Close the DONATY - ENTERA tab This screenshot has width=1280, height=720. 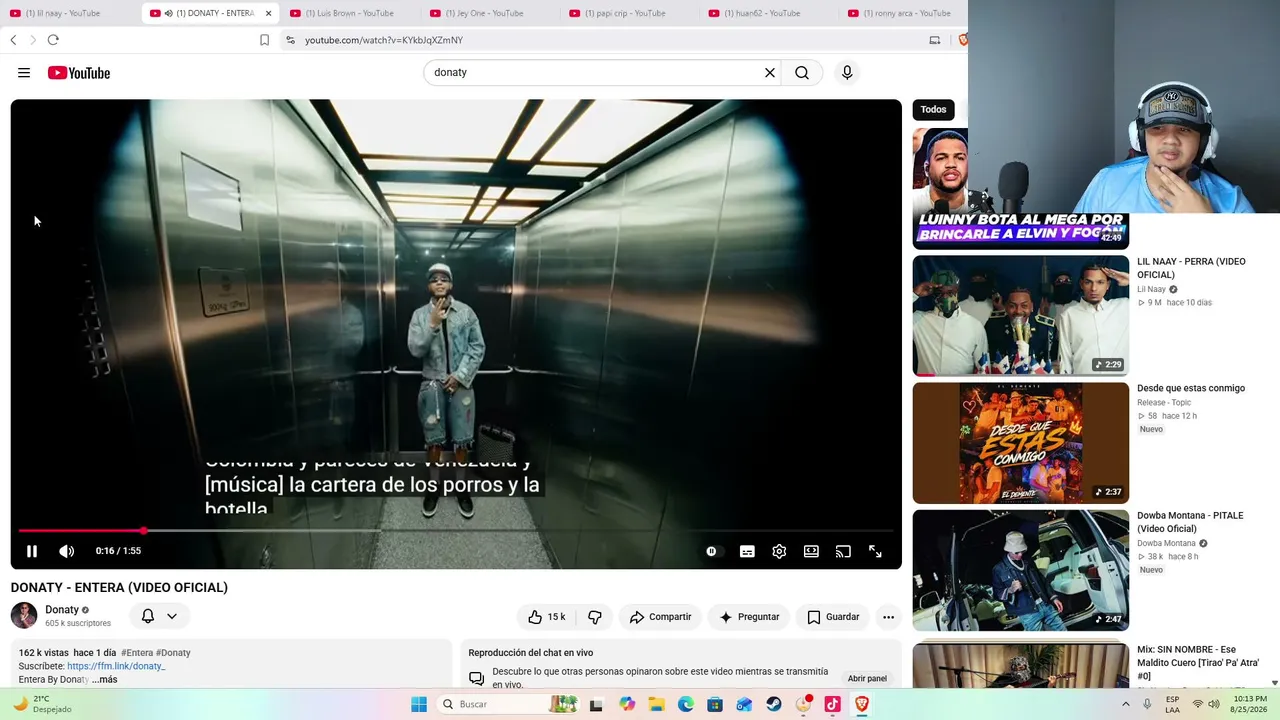point(268,13)
